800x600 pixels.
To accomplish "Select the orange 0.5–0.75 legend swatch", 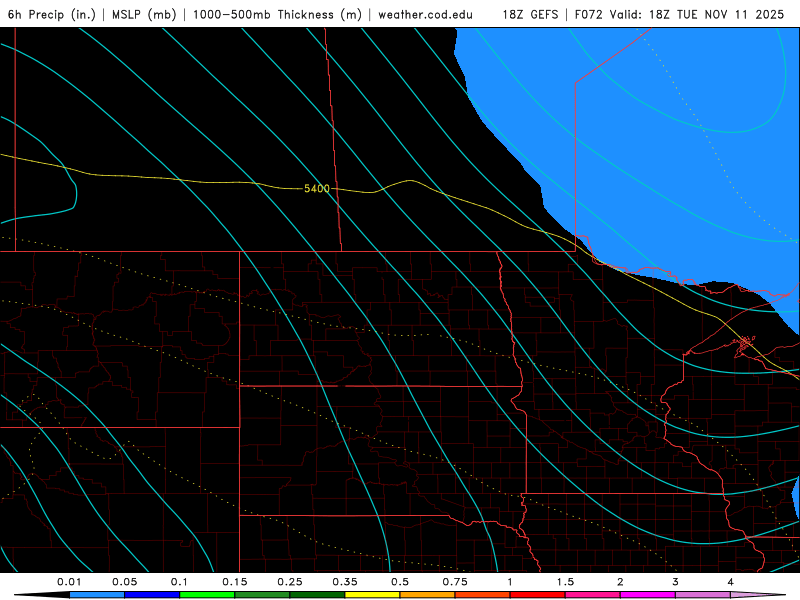I will click(x=428, y=595).
